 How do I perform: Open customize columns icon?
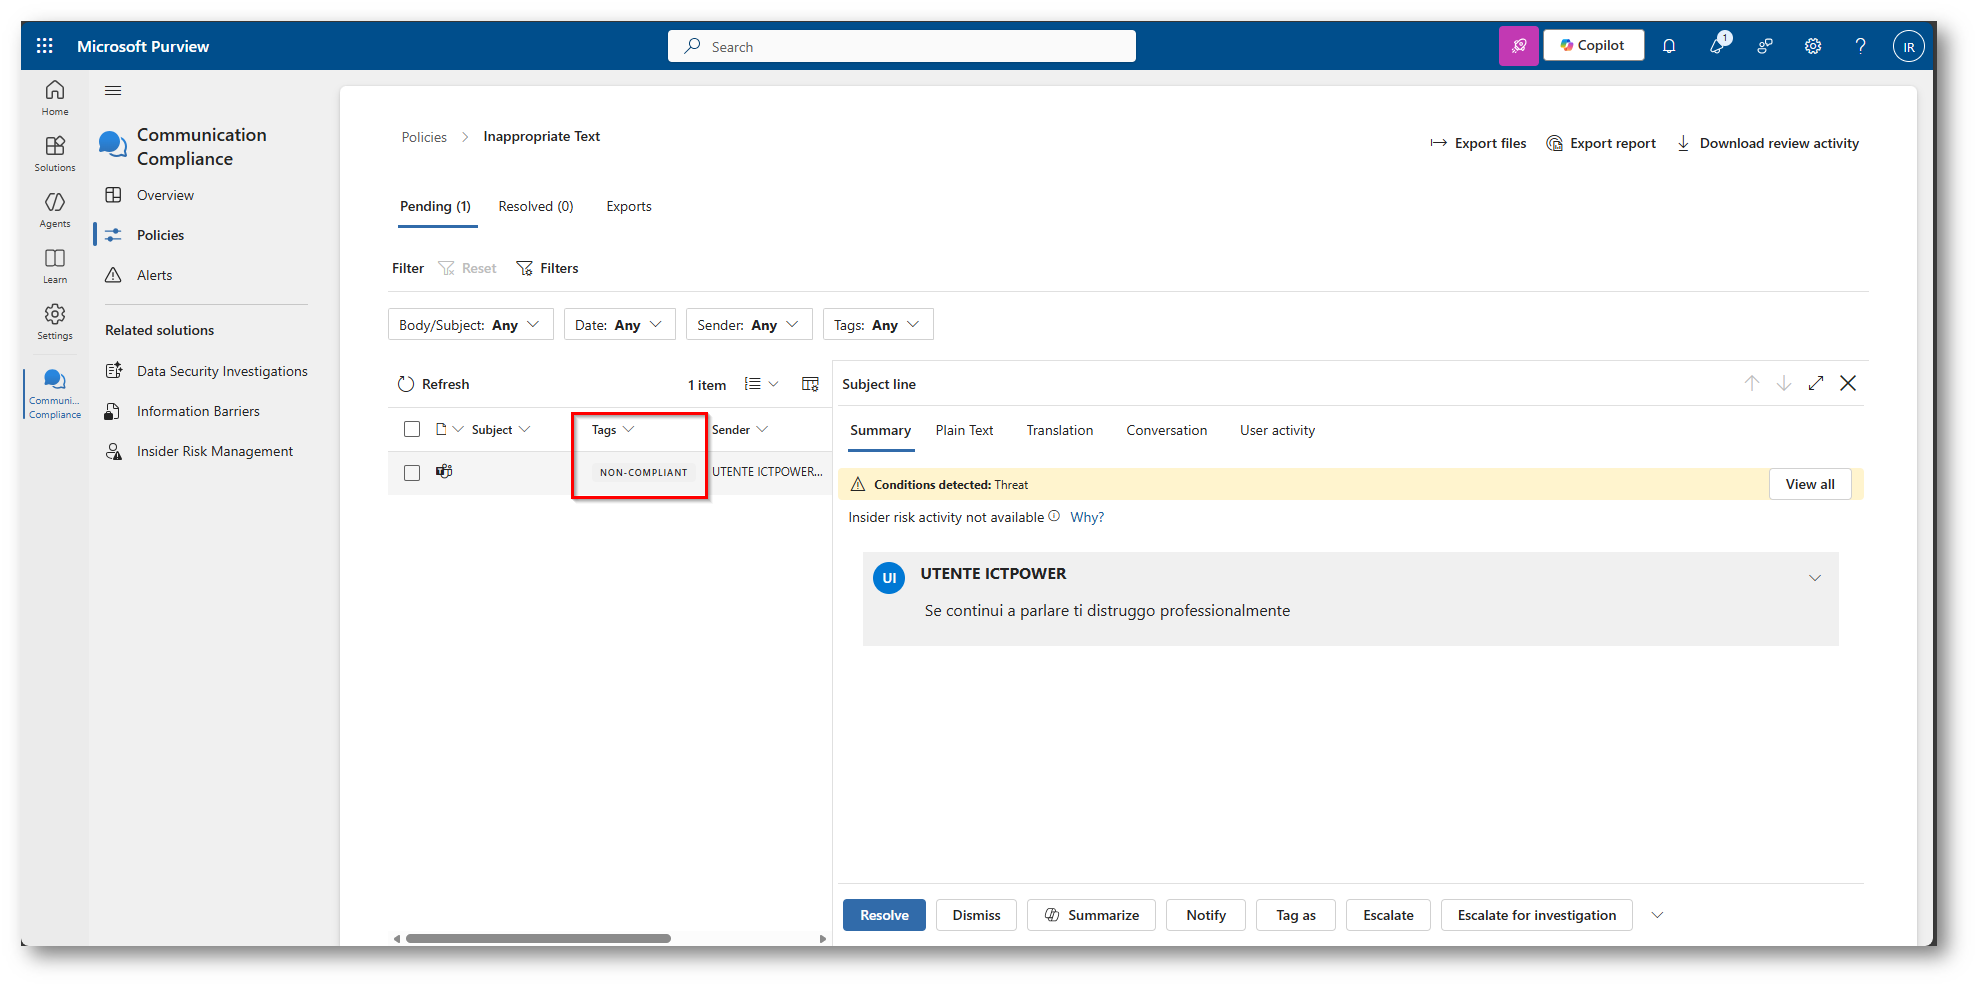(x=810, y=384)
